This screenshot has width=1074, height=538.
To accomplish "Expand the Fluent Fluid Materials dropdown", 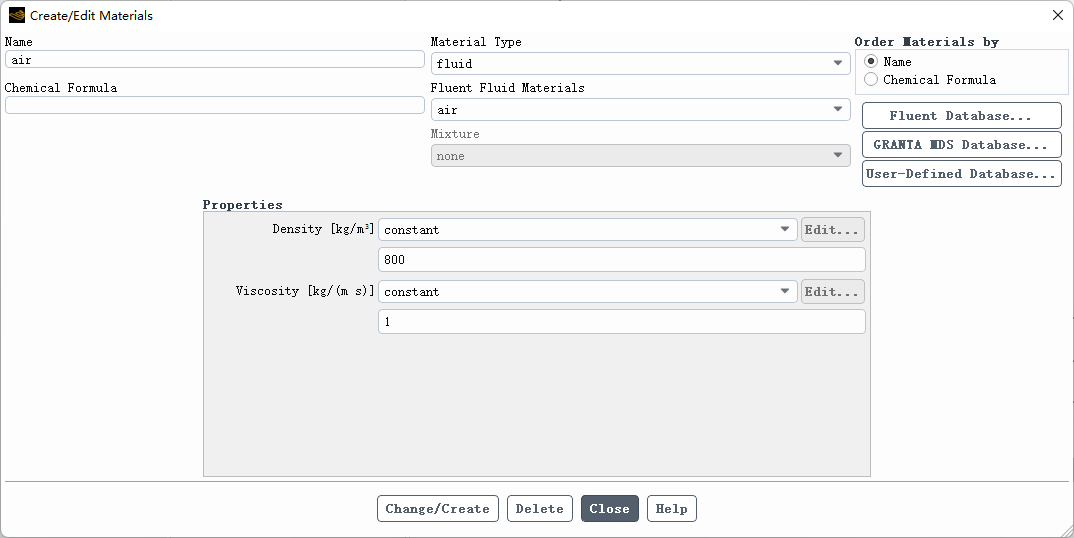I will (x=640, y=110).
